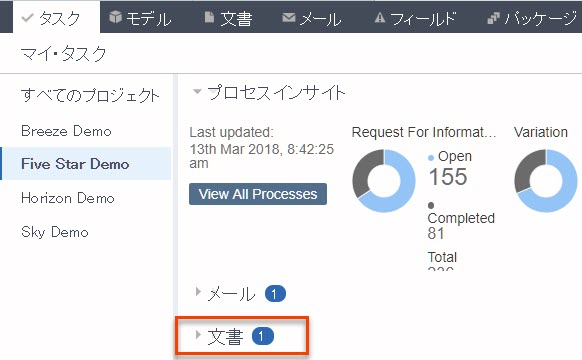This screenshot has height=360, width=582.
Task: Expand the 文書 section arrow
Action: (198, 335)
